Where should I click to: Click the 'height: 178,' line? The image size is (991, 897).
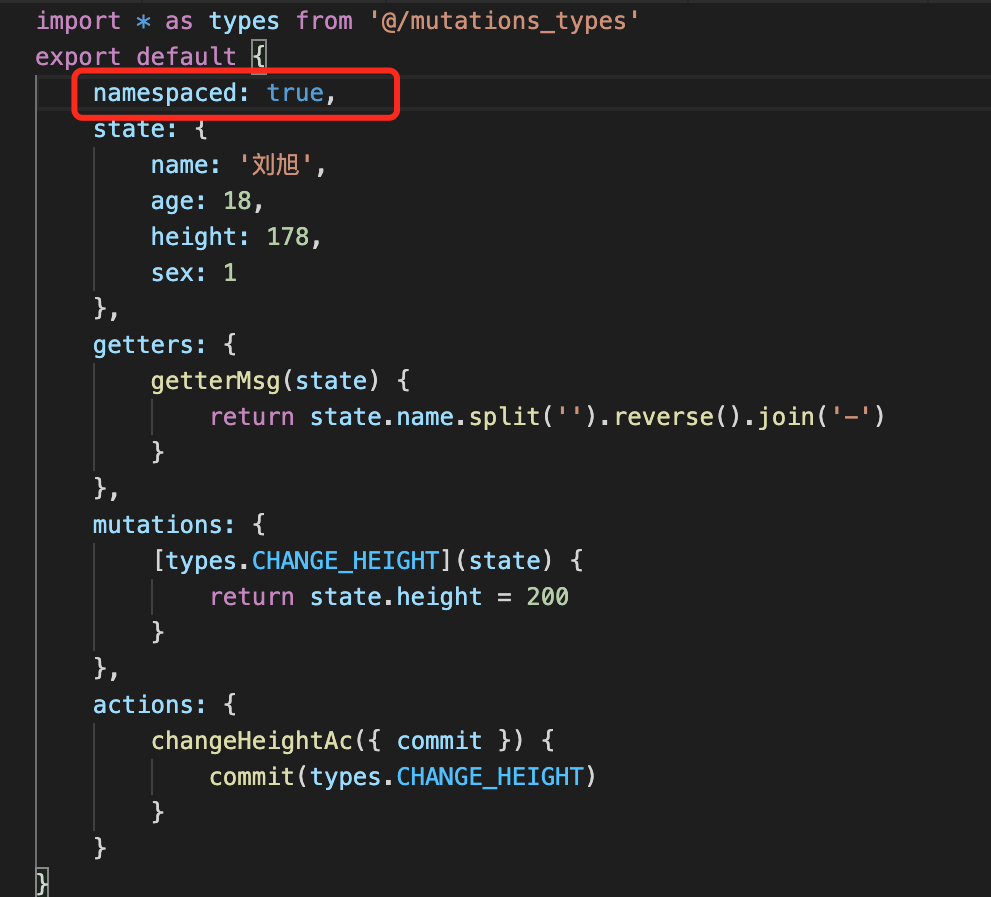coord(236,237)
